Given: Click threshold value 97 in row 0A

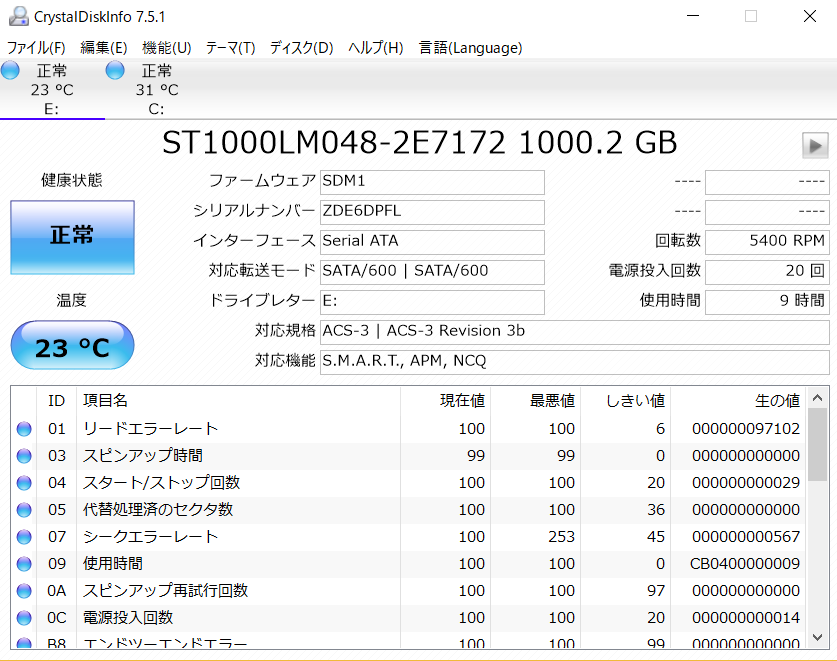Looking at the screenshot, I should (x=656, y=591).
